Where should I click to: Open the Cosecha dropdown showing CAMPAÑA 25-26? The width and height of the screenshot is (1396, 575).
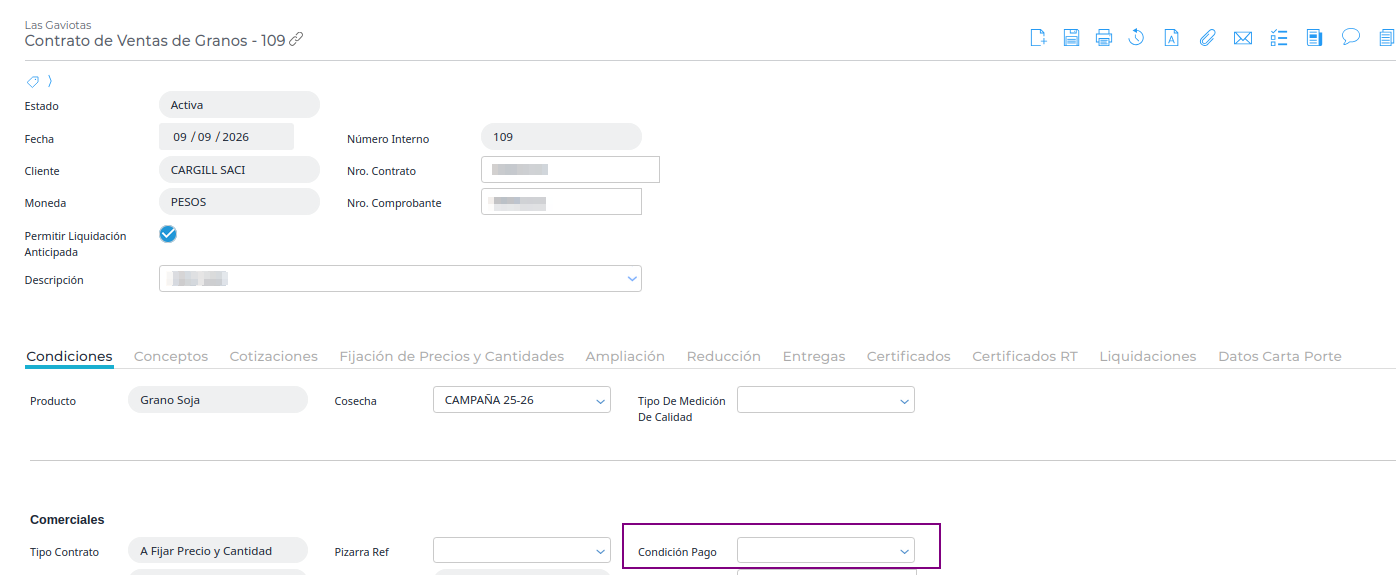(x=522, y=400)
